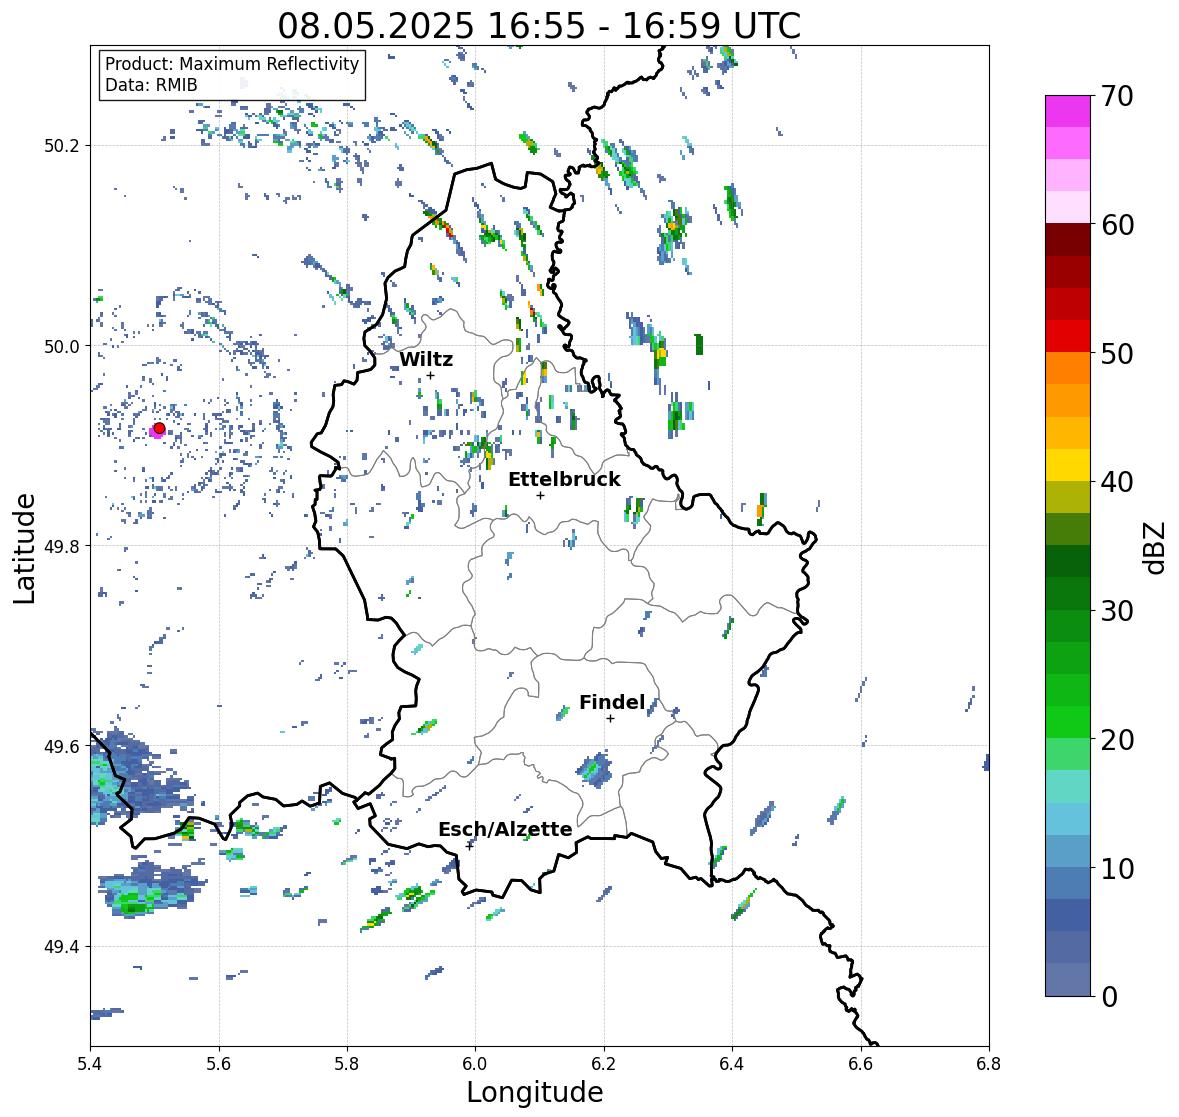The image size is (1179, 1117).
Task: Click the longitude tick label 6.0
Action: [475, 1064]
